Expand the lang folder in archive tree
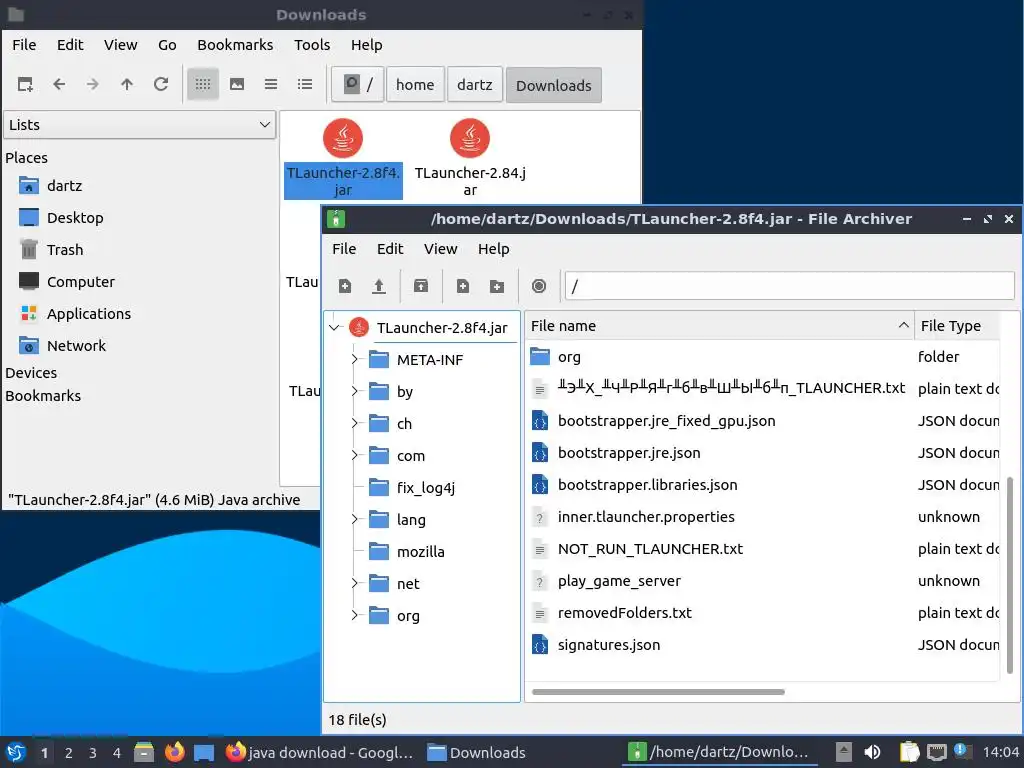The height and width of the screenshot is (768, 1024). coord(355,519)
